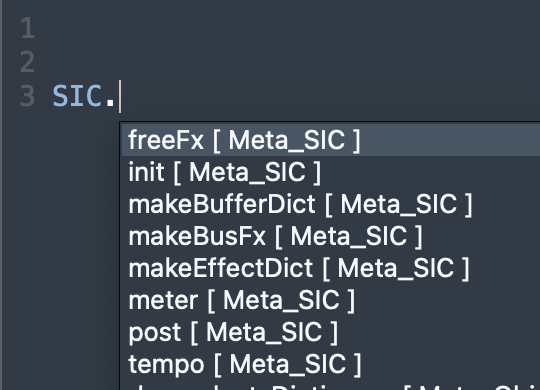Click line number 3 in the gutter
Image resolution: width=540 pixels, height=390 pixels.
coord(28,95)
